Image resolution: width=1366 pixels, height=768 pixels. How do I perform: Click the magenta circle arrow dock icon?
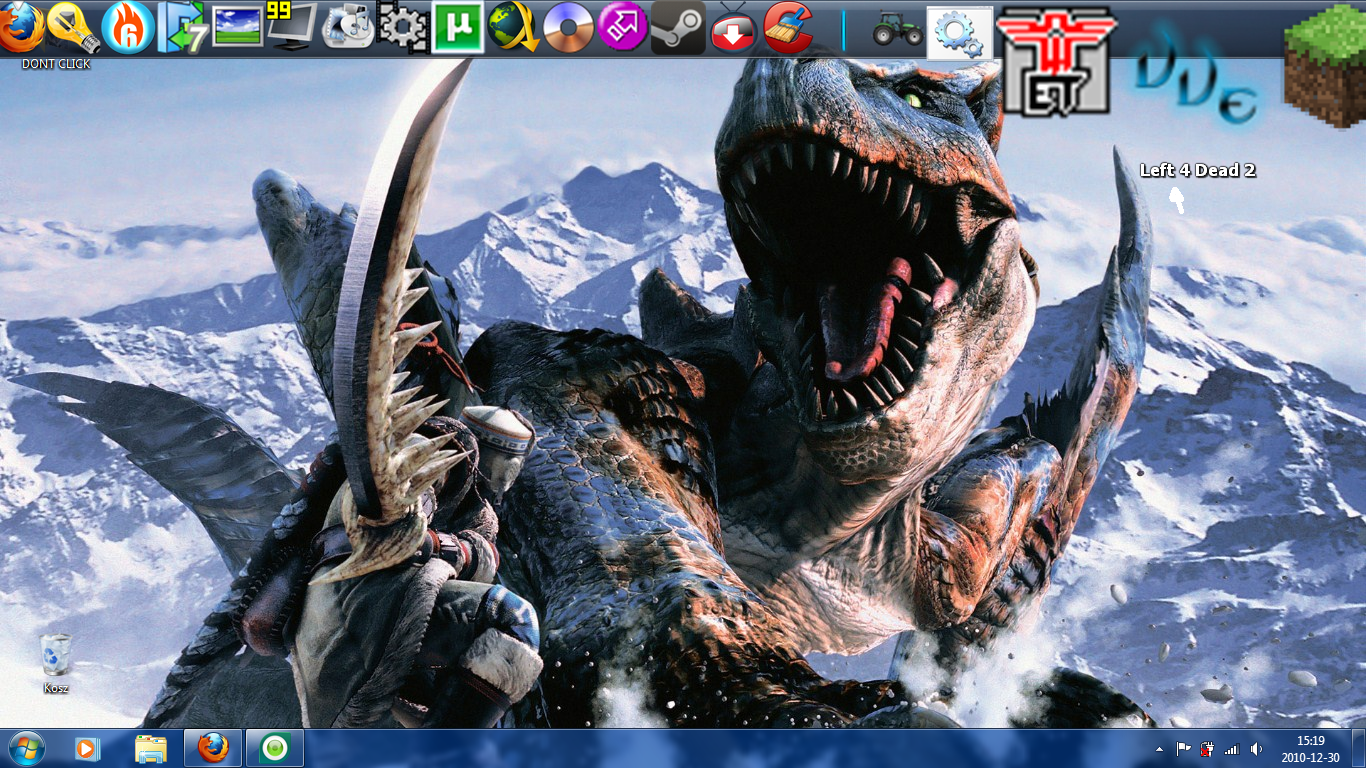622,27
